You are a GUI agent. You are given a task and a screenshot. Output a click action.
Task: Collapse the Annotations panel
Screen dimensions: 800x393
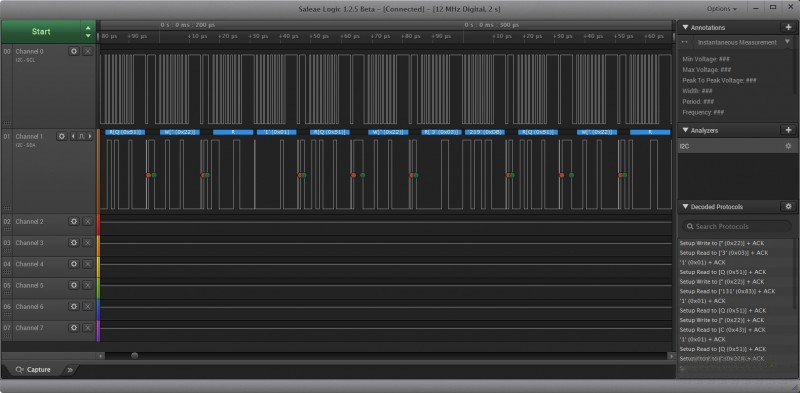click(685, 28)
